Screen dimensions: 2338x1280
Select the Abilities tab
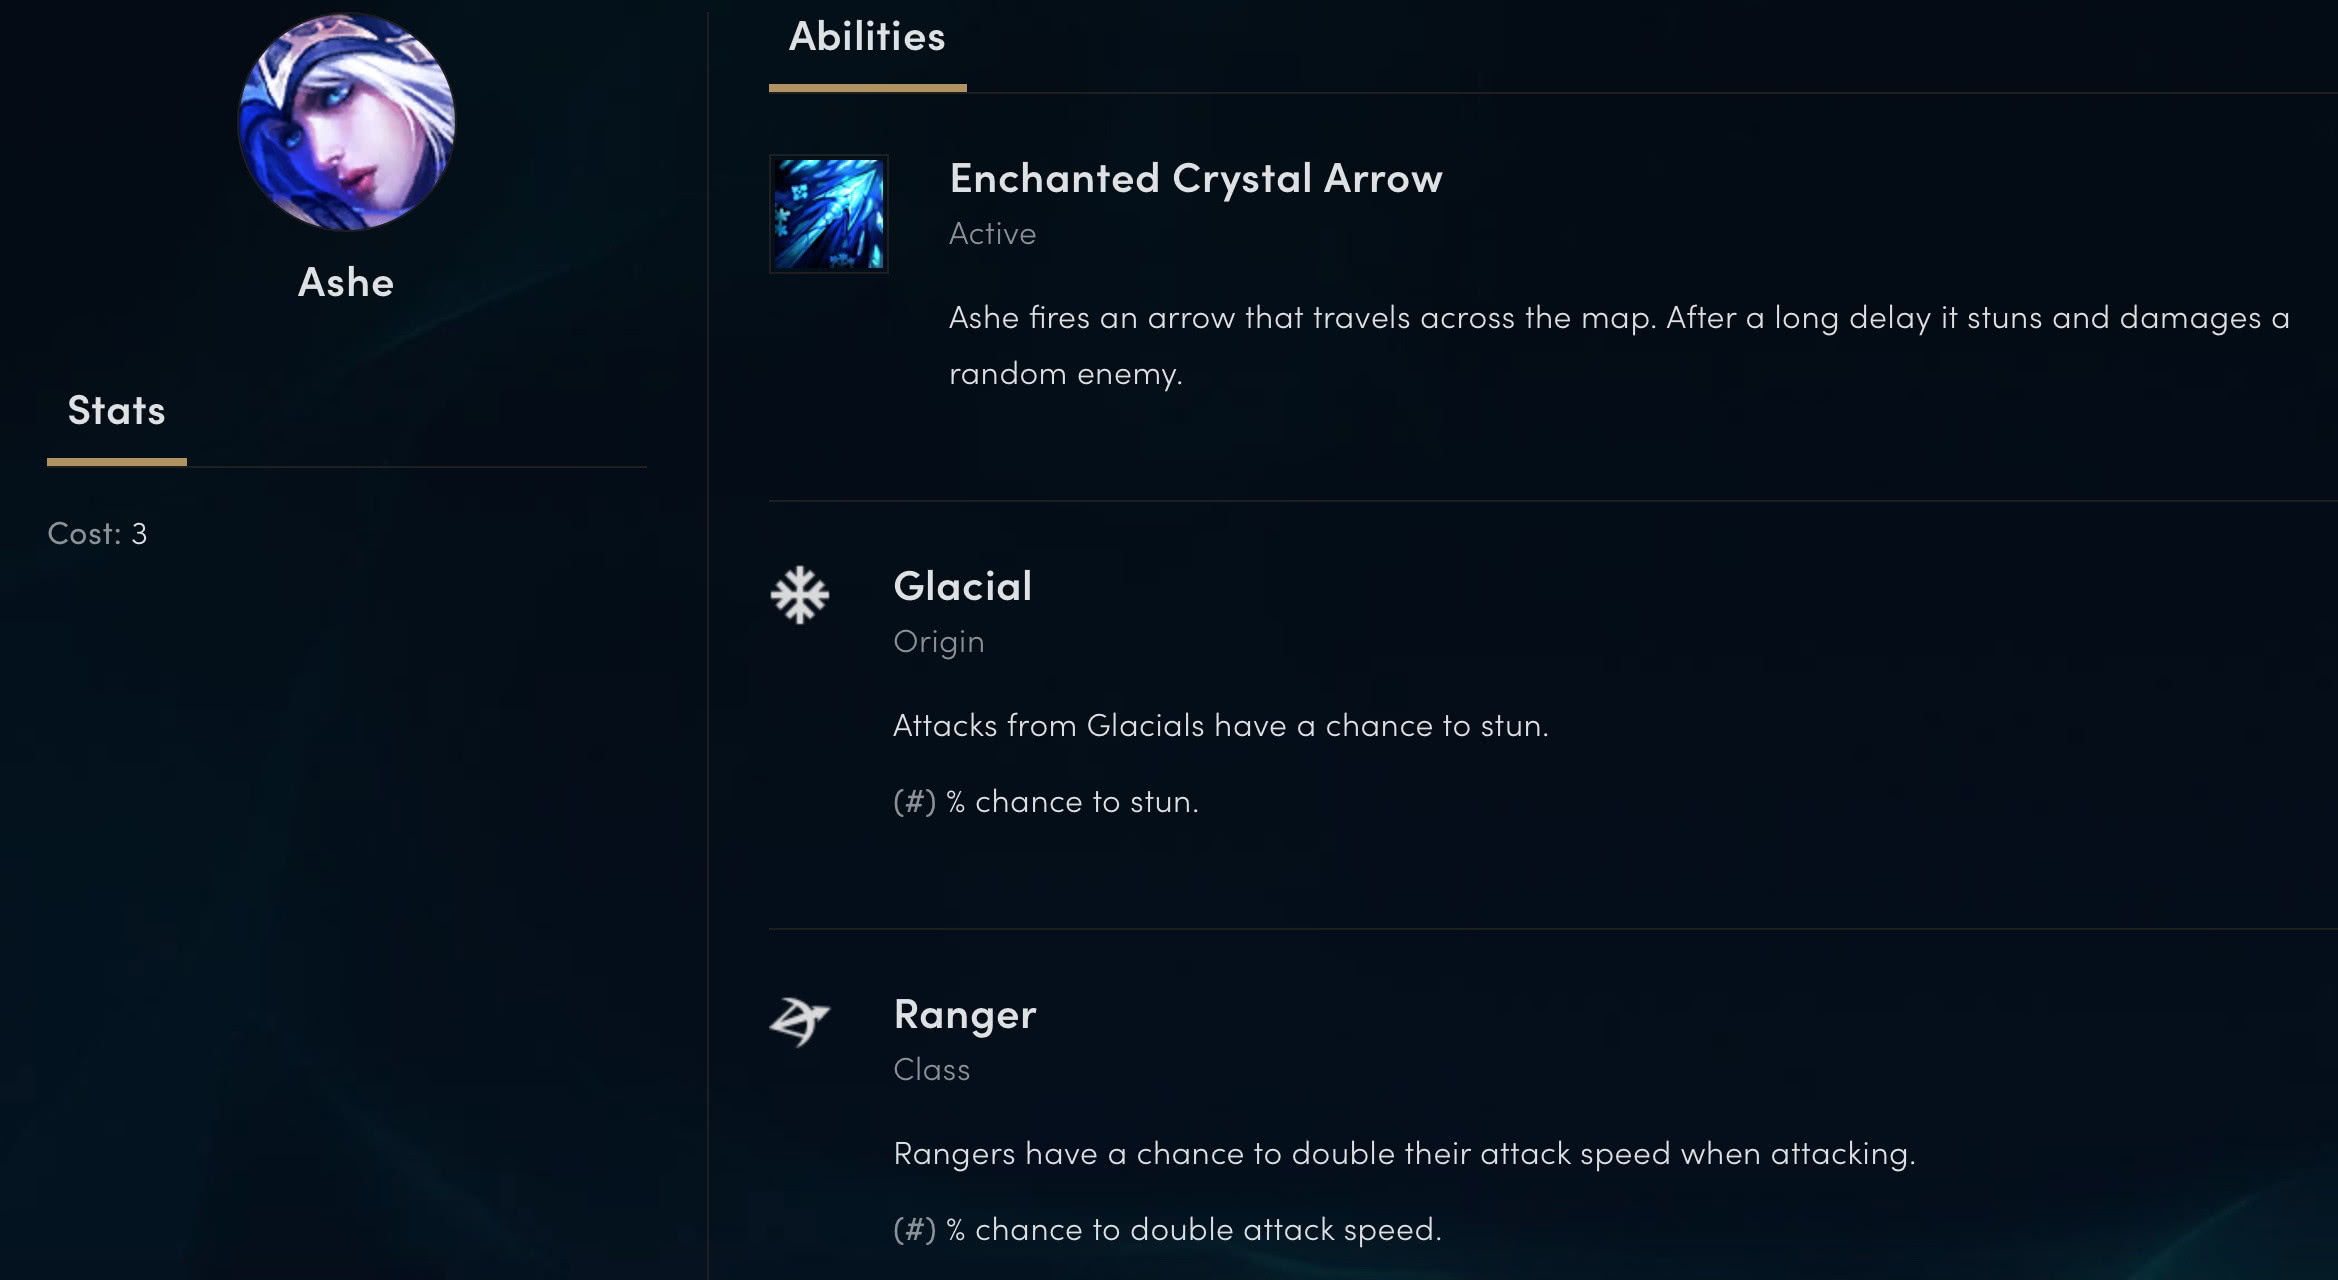867,37
